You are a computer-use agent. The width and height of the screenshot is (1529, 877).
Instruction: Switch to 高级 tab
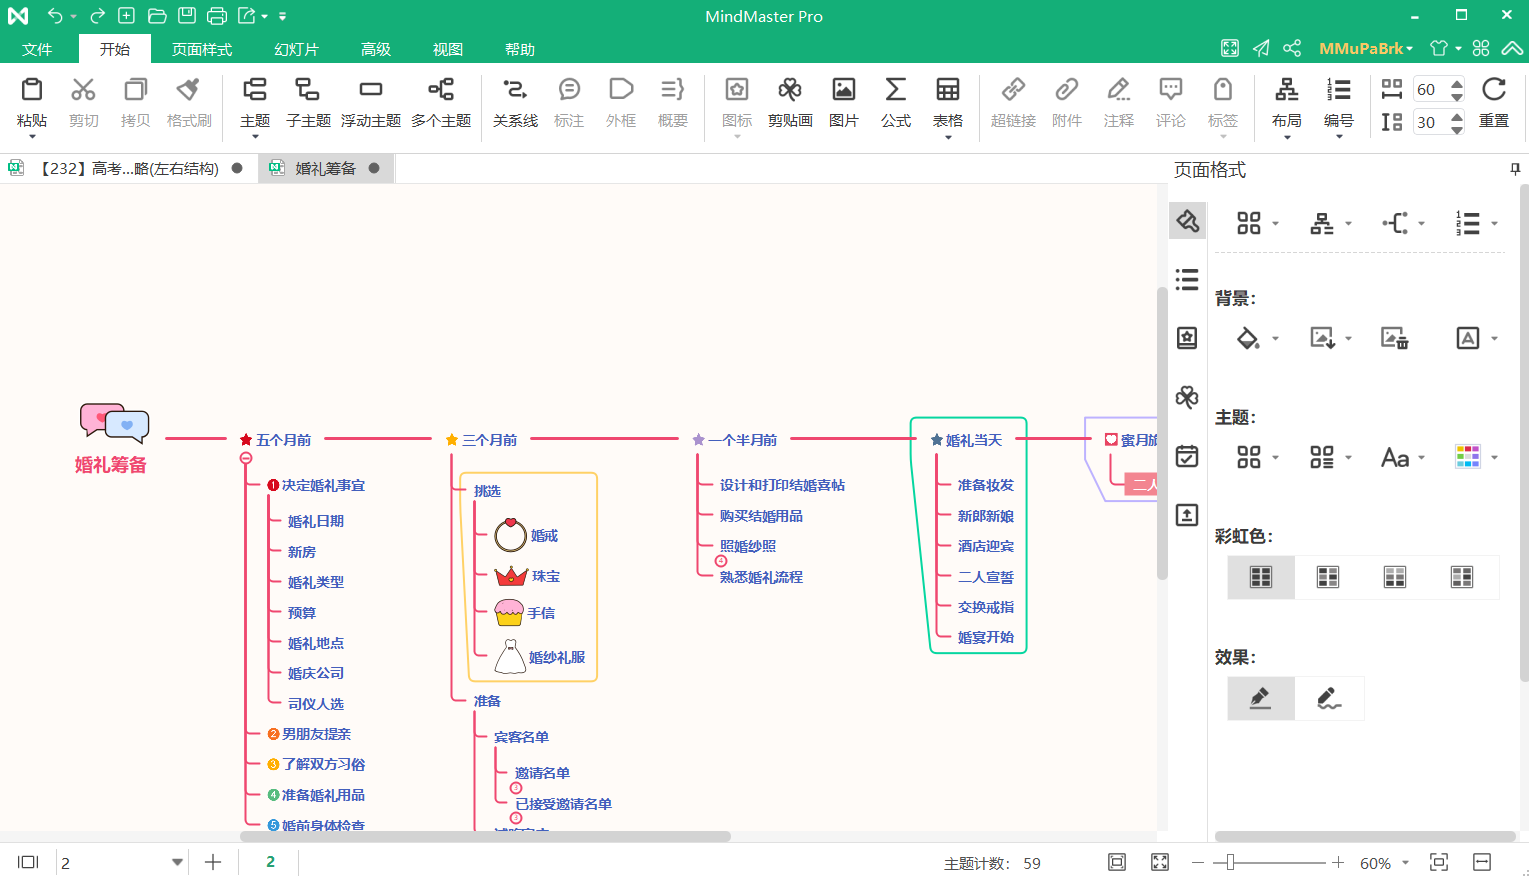point(376,49)
